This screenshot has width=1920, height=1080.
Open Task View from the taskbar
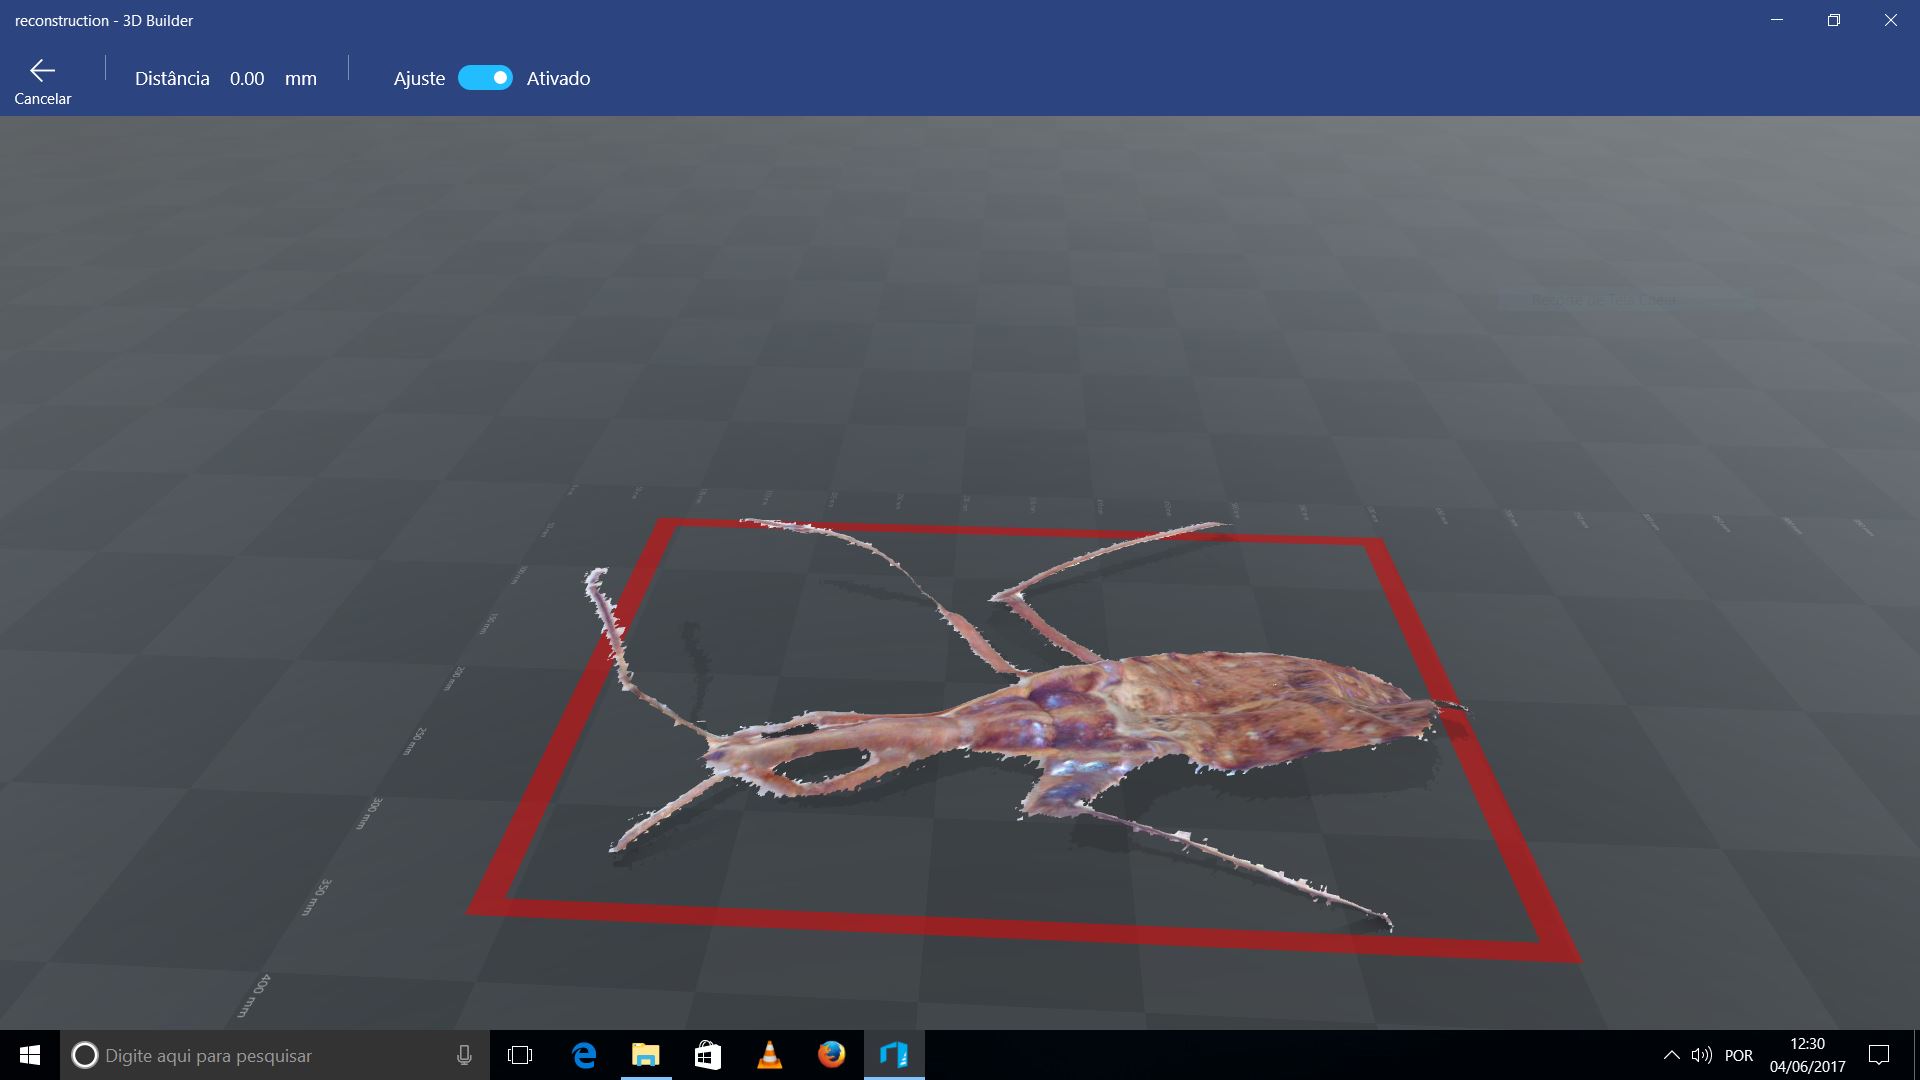coord(520,1055)
